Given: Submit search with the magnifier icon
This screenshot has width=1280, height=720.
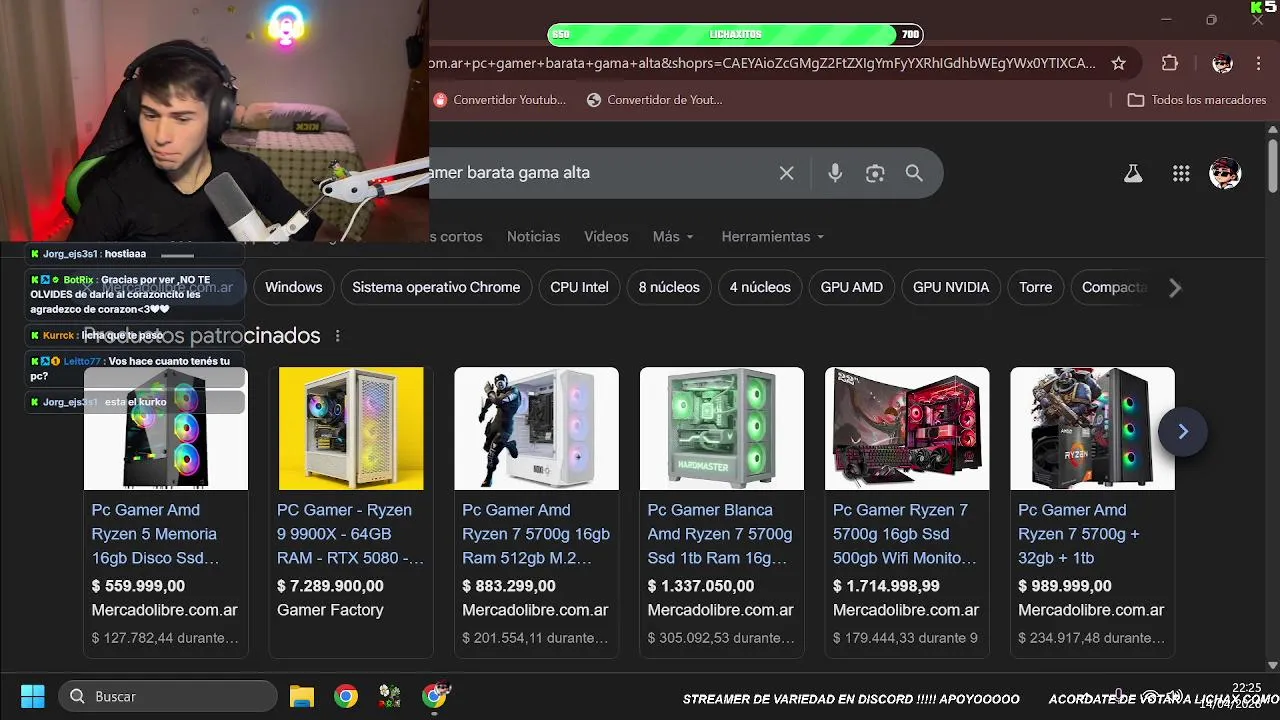Looking at the screenshot, I should click(x=914, y=173).
